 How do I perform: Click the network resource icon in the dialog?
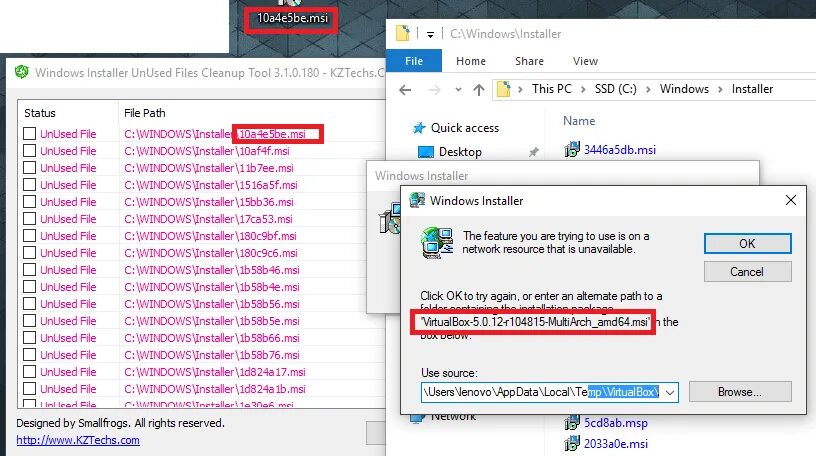pyautogui.click(x=437, y=243)
